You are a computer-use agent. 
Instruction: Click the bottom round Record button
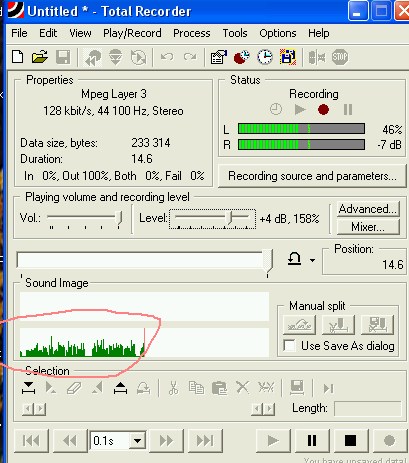[389, 441]
